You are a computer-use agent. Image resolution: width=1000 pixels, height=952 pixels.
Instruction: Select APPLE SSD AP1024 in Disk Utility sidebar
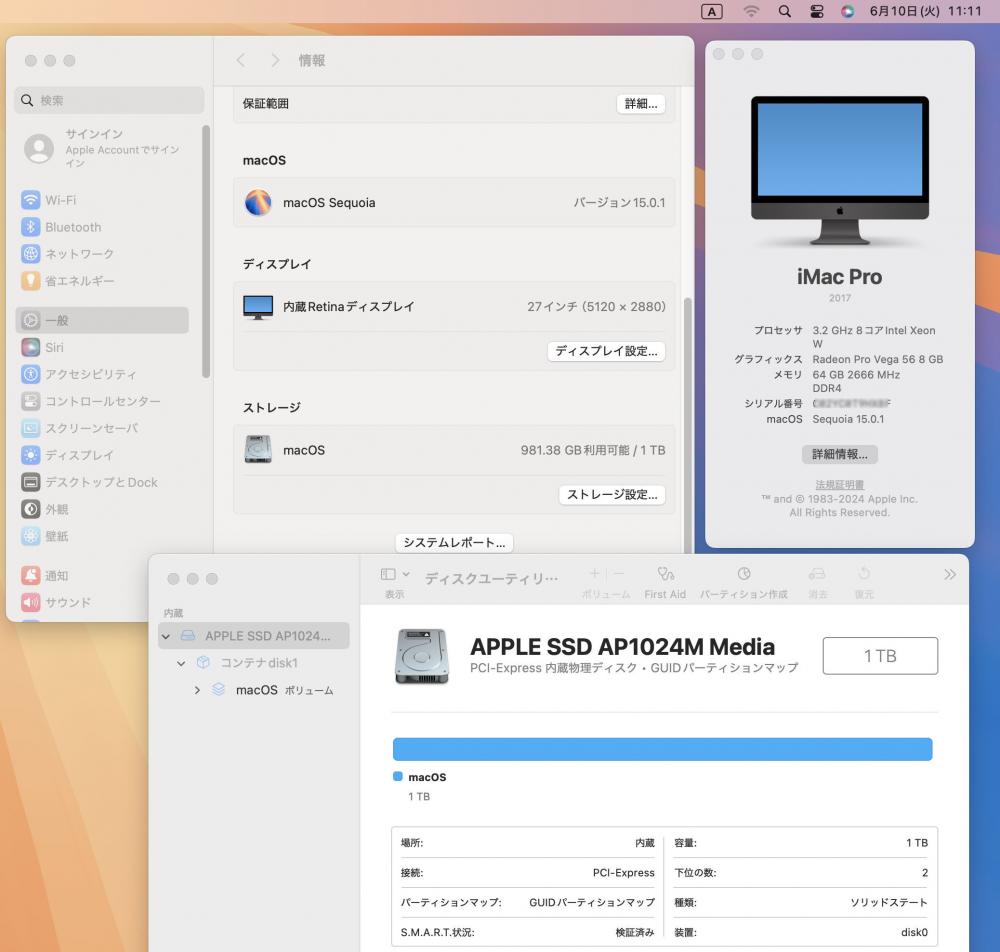(254, 636)
